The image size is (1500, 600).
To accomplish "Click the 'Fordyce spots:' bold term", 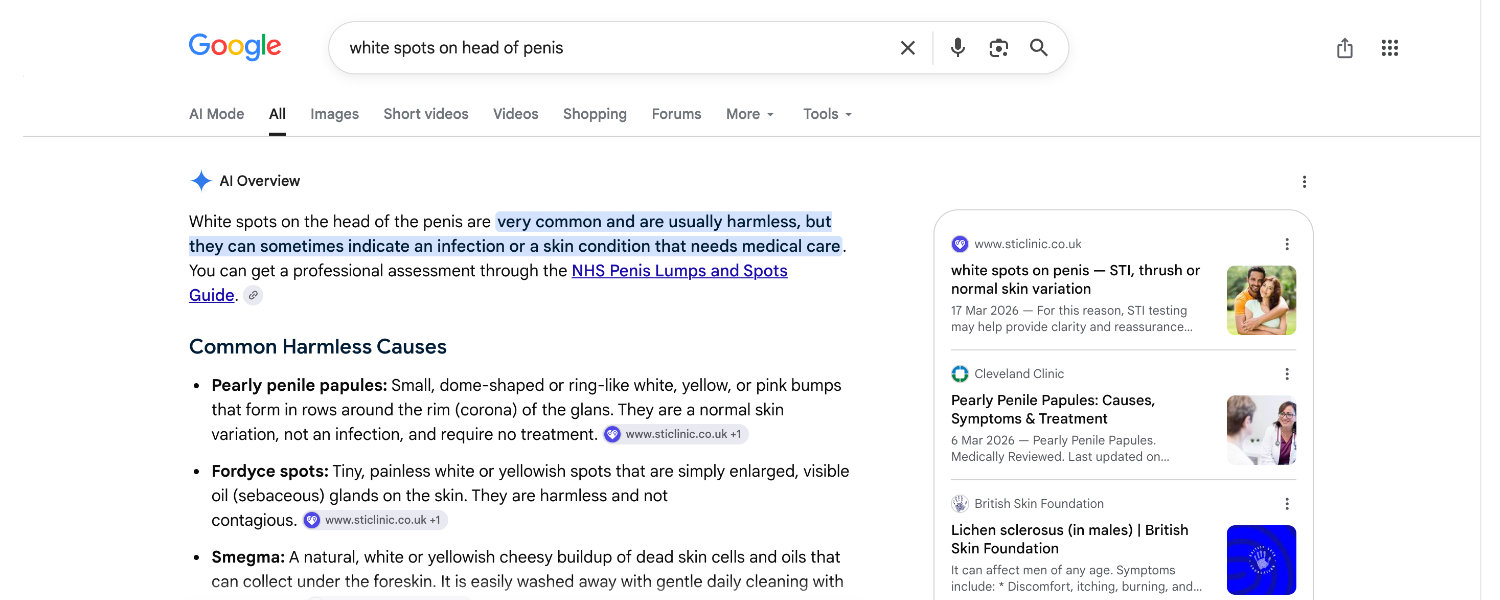I will pyautogui.click(x=270, y=471).
